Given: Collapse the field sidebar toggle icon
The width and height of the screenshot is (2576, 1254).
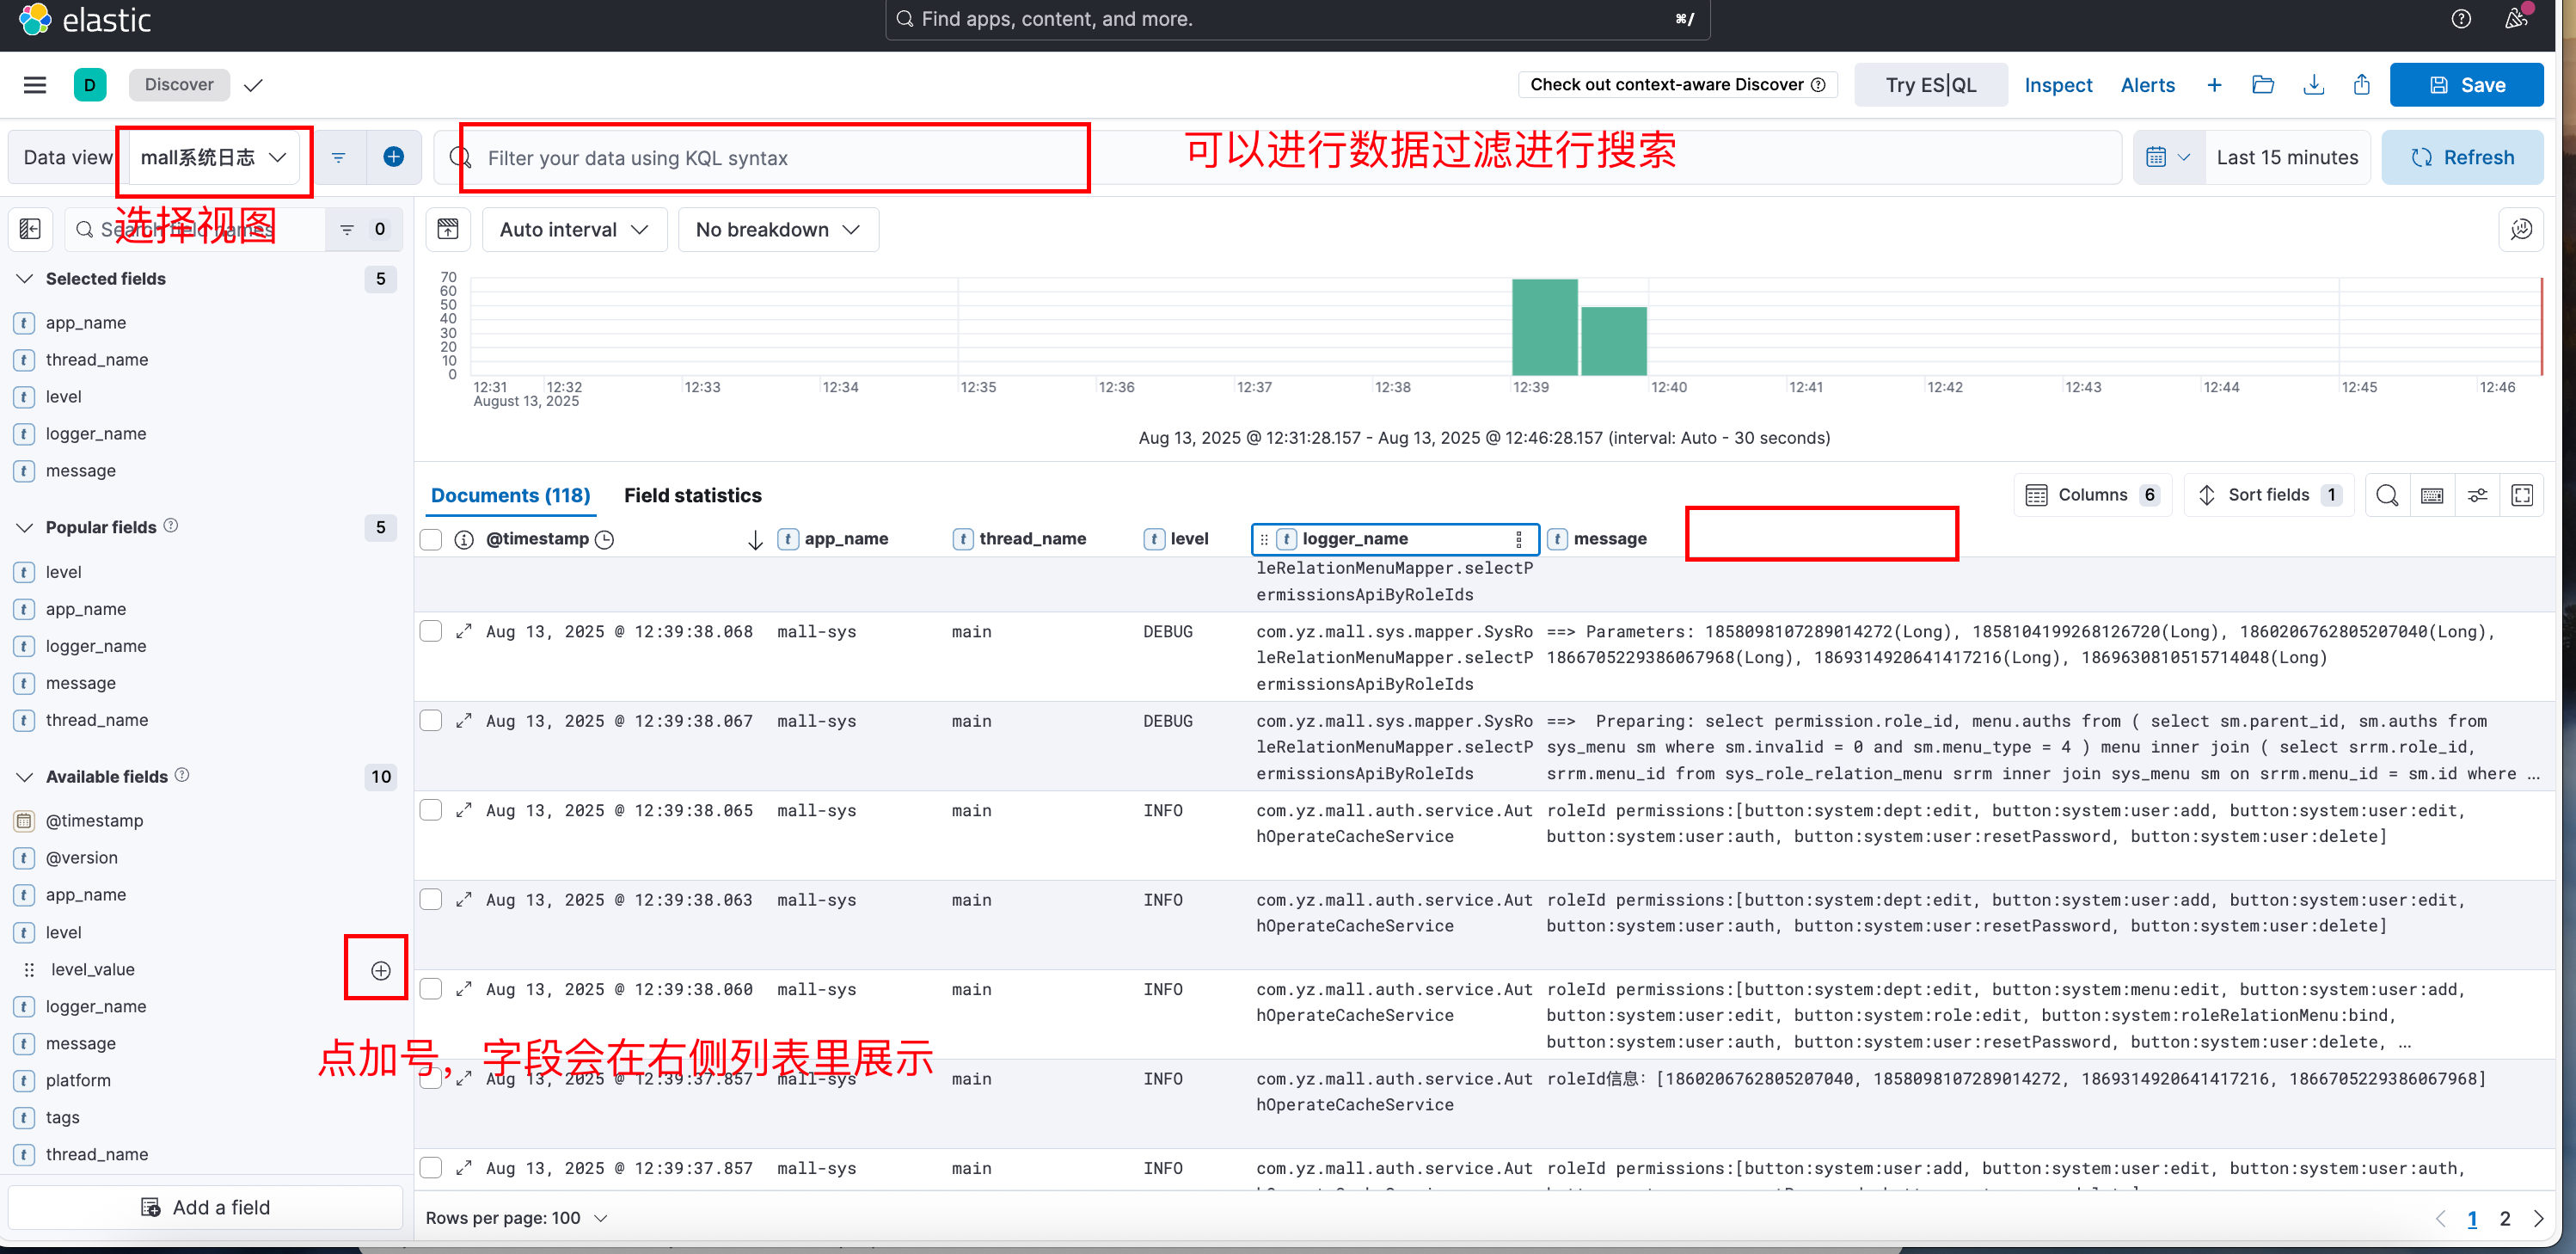Looking at the screenshot, I should [x=30, y=229].
